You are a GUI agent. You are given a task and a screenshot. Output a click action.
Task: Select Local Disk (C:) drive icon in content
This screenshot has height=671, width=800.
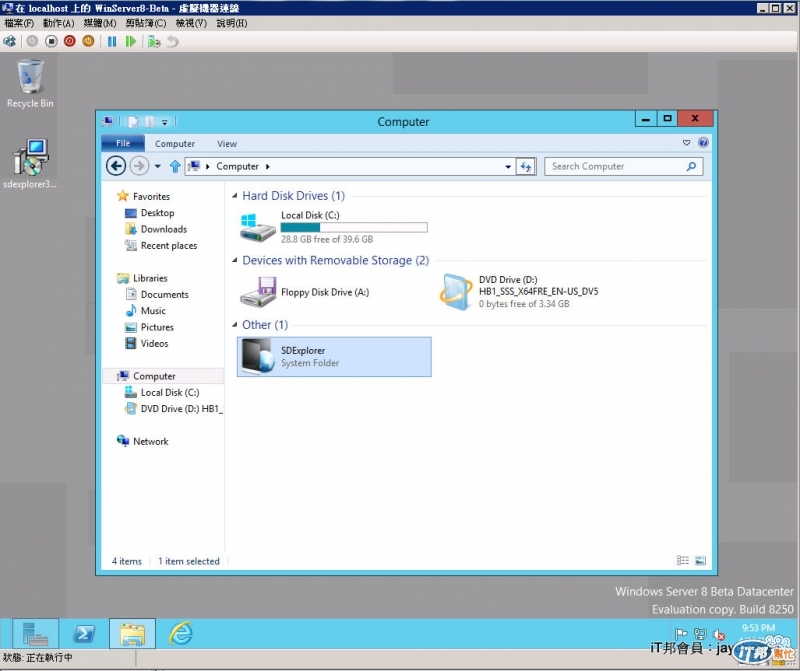click(258, 228)
